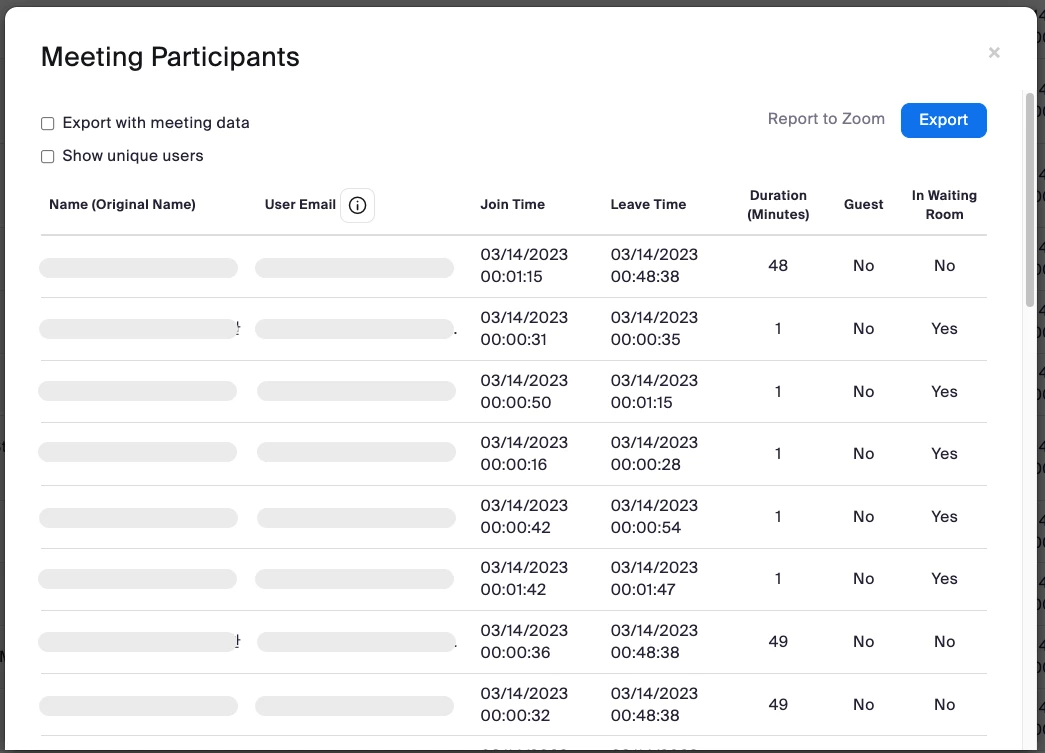
Task: Close the Meeting Participants dialog
Action: pos(994,53)
